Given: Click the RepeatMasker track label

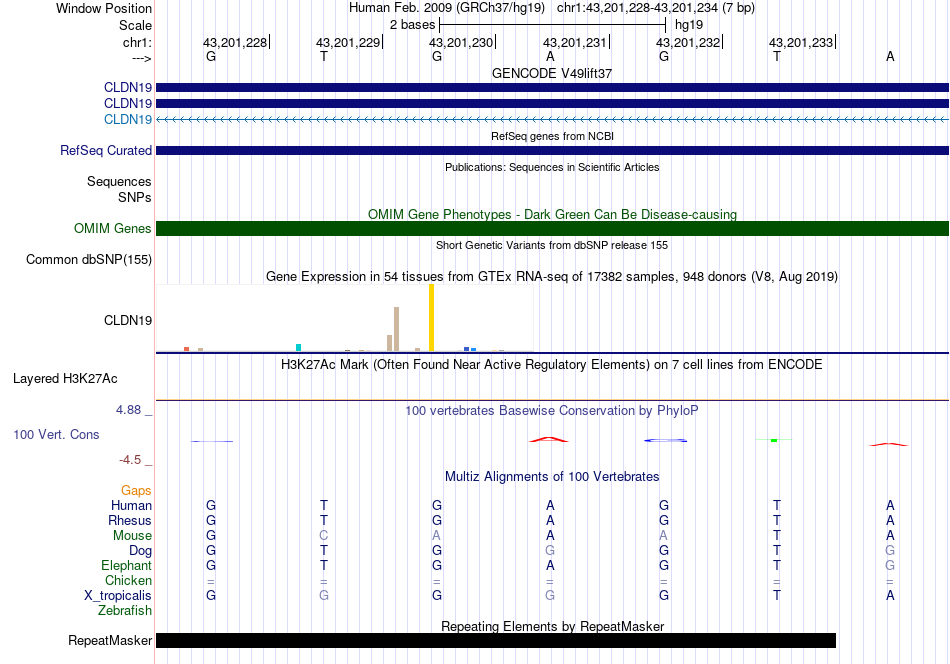Looking at the screenshot, I should coord(110,640).
